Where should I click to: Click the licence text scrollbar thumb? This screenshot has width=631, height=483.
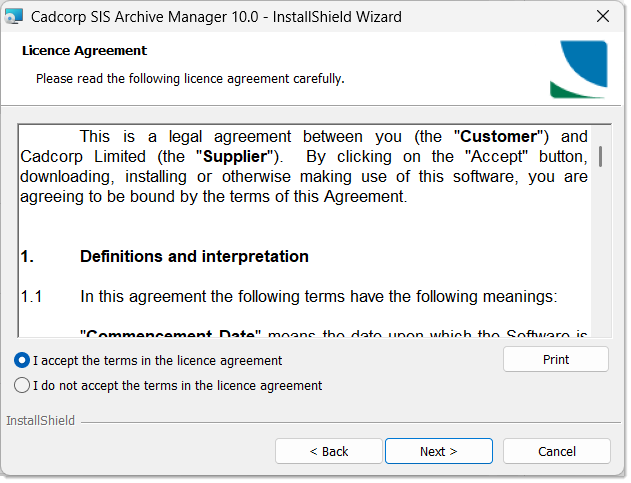[600, 156]
